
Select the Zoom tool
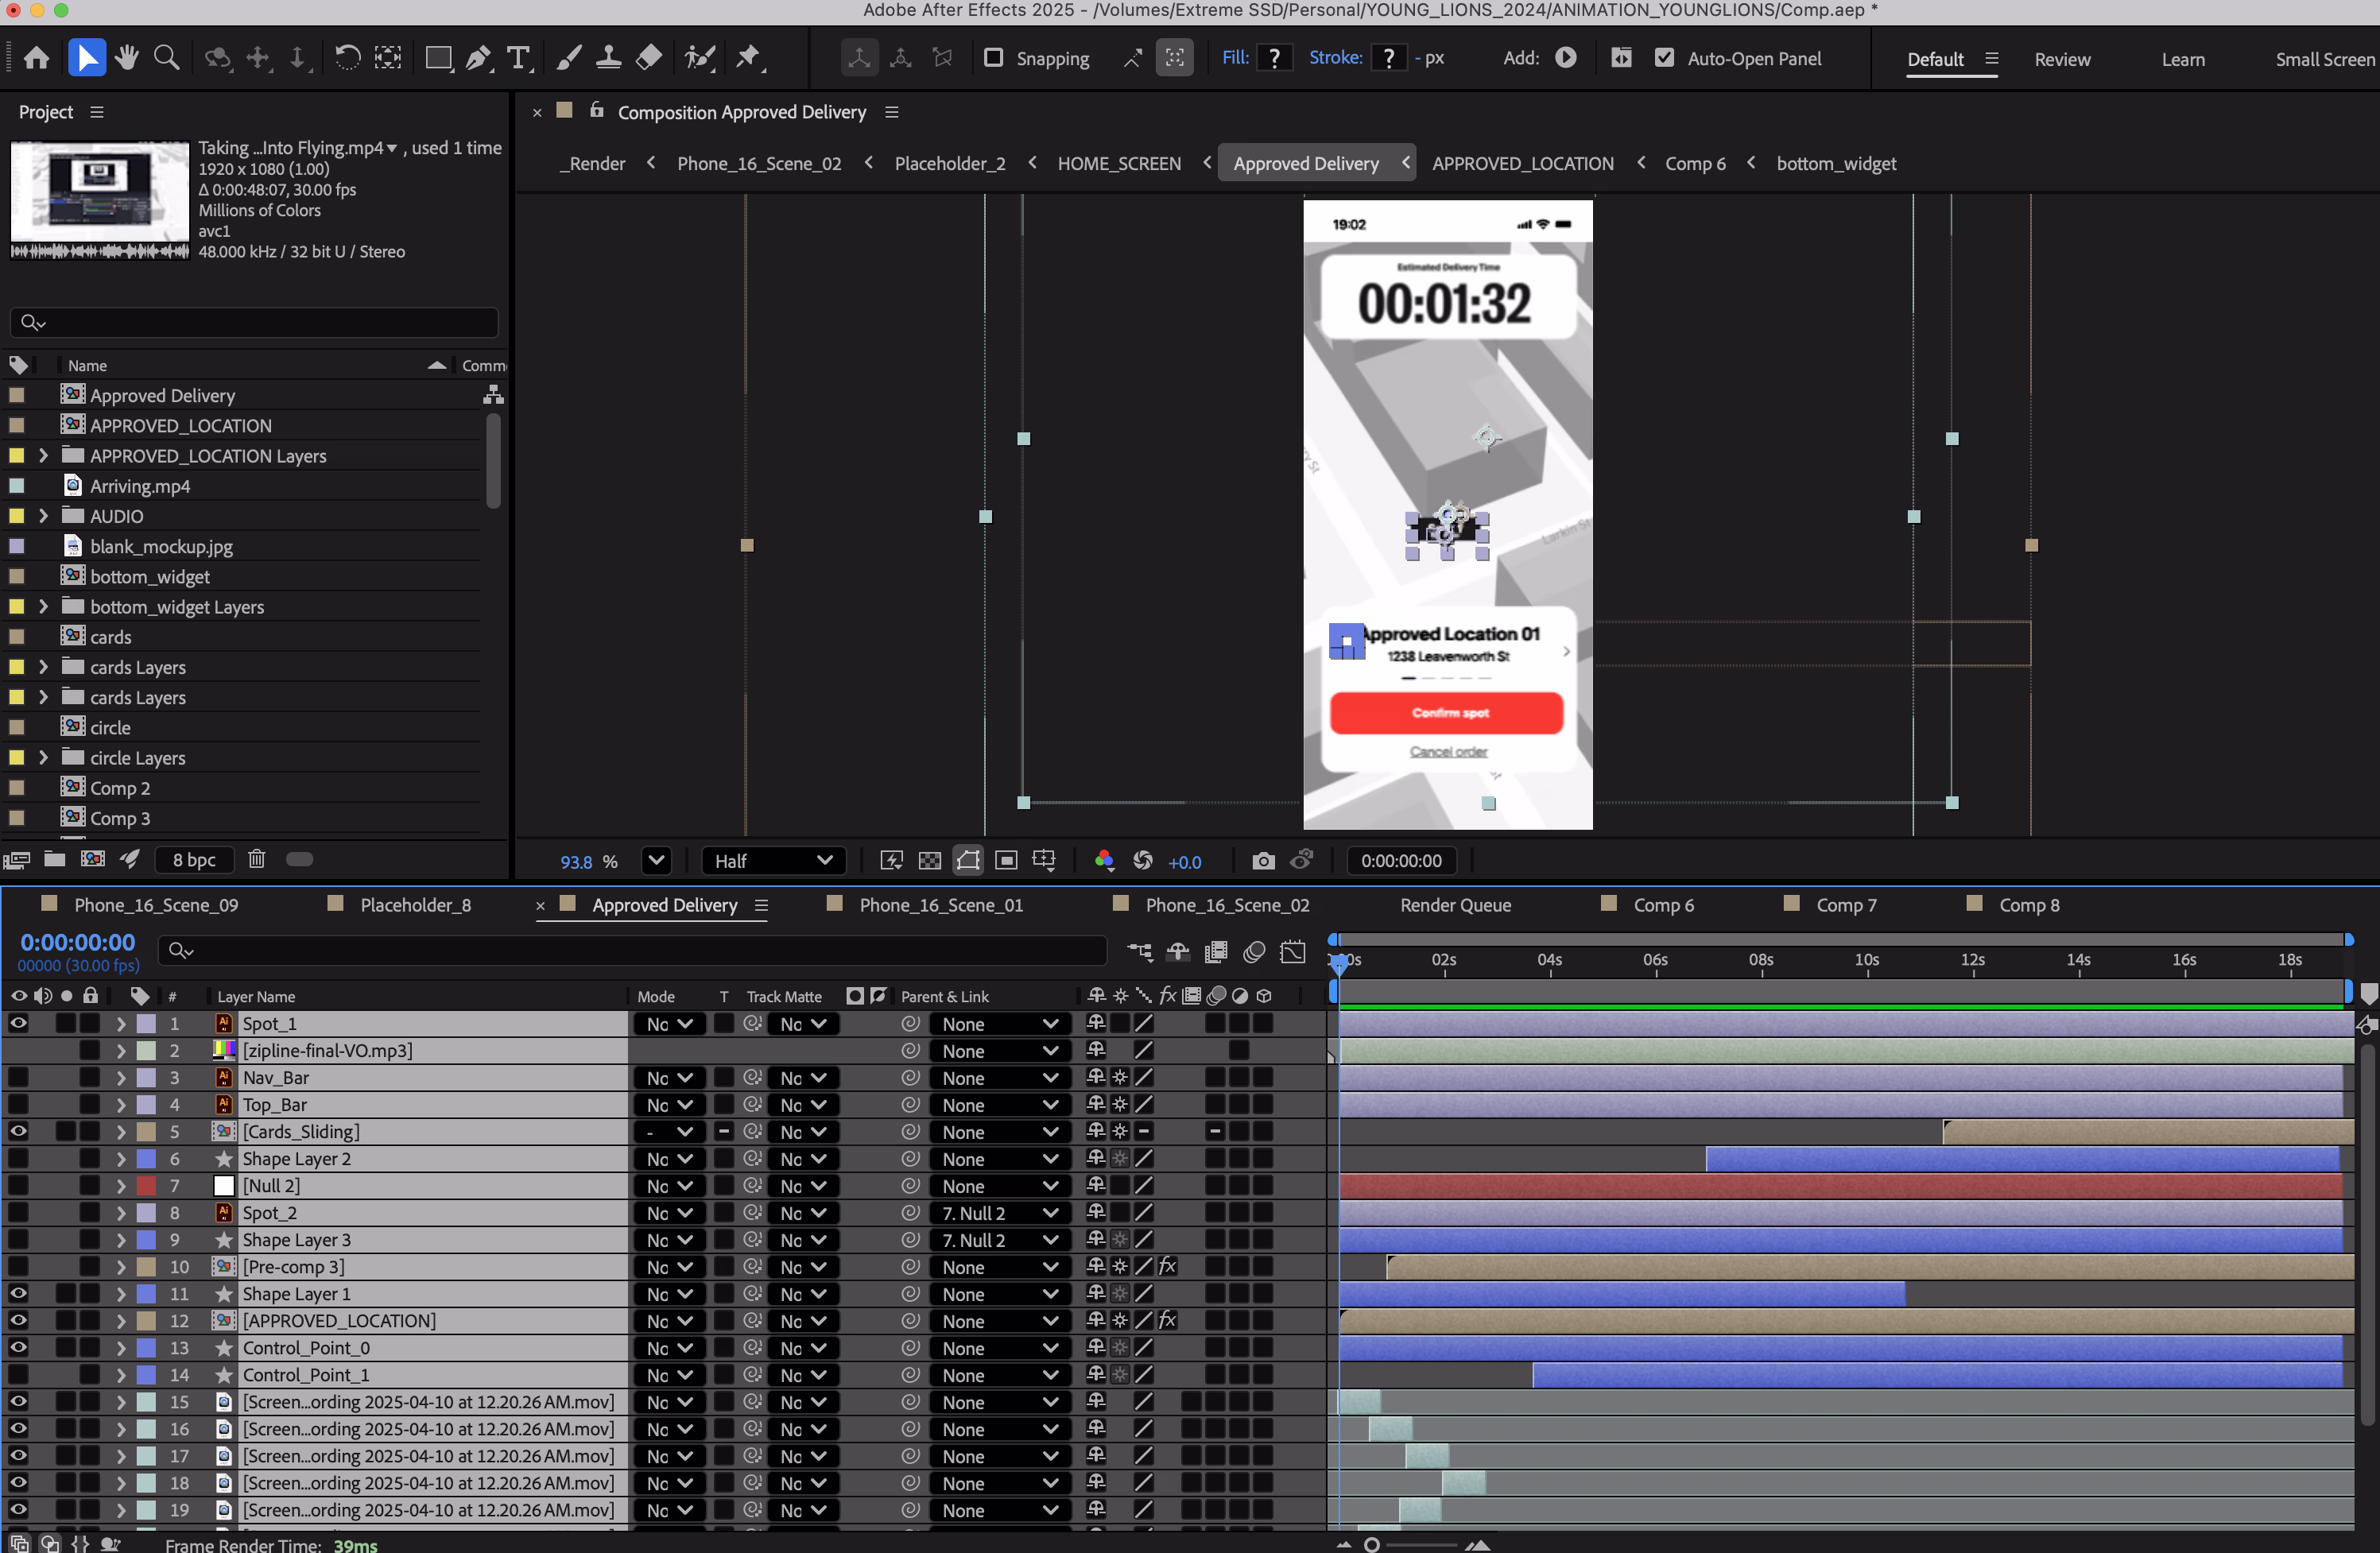coord(167,58)
